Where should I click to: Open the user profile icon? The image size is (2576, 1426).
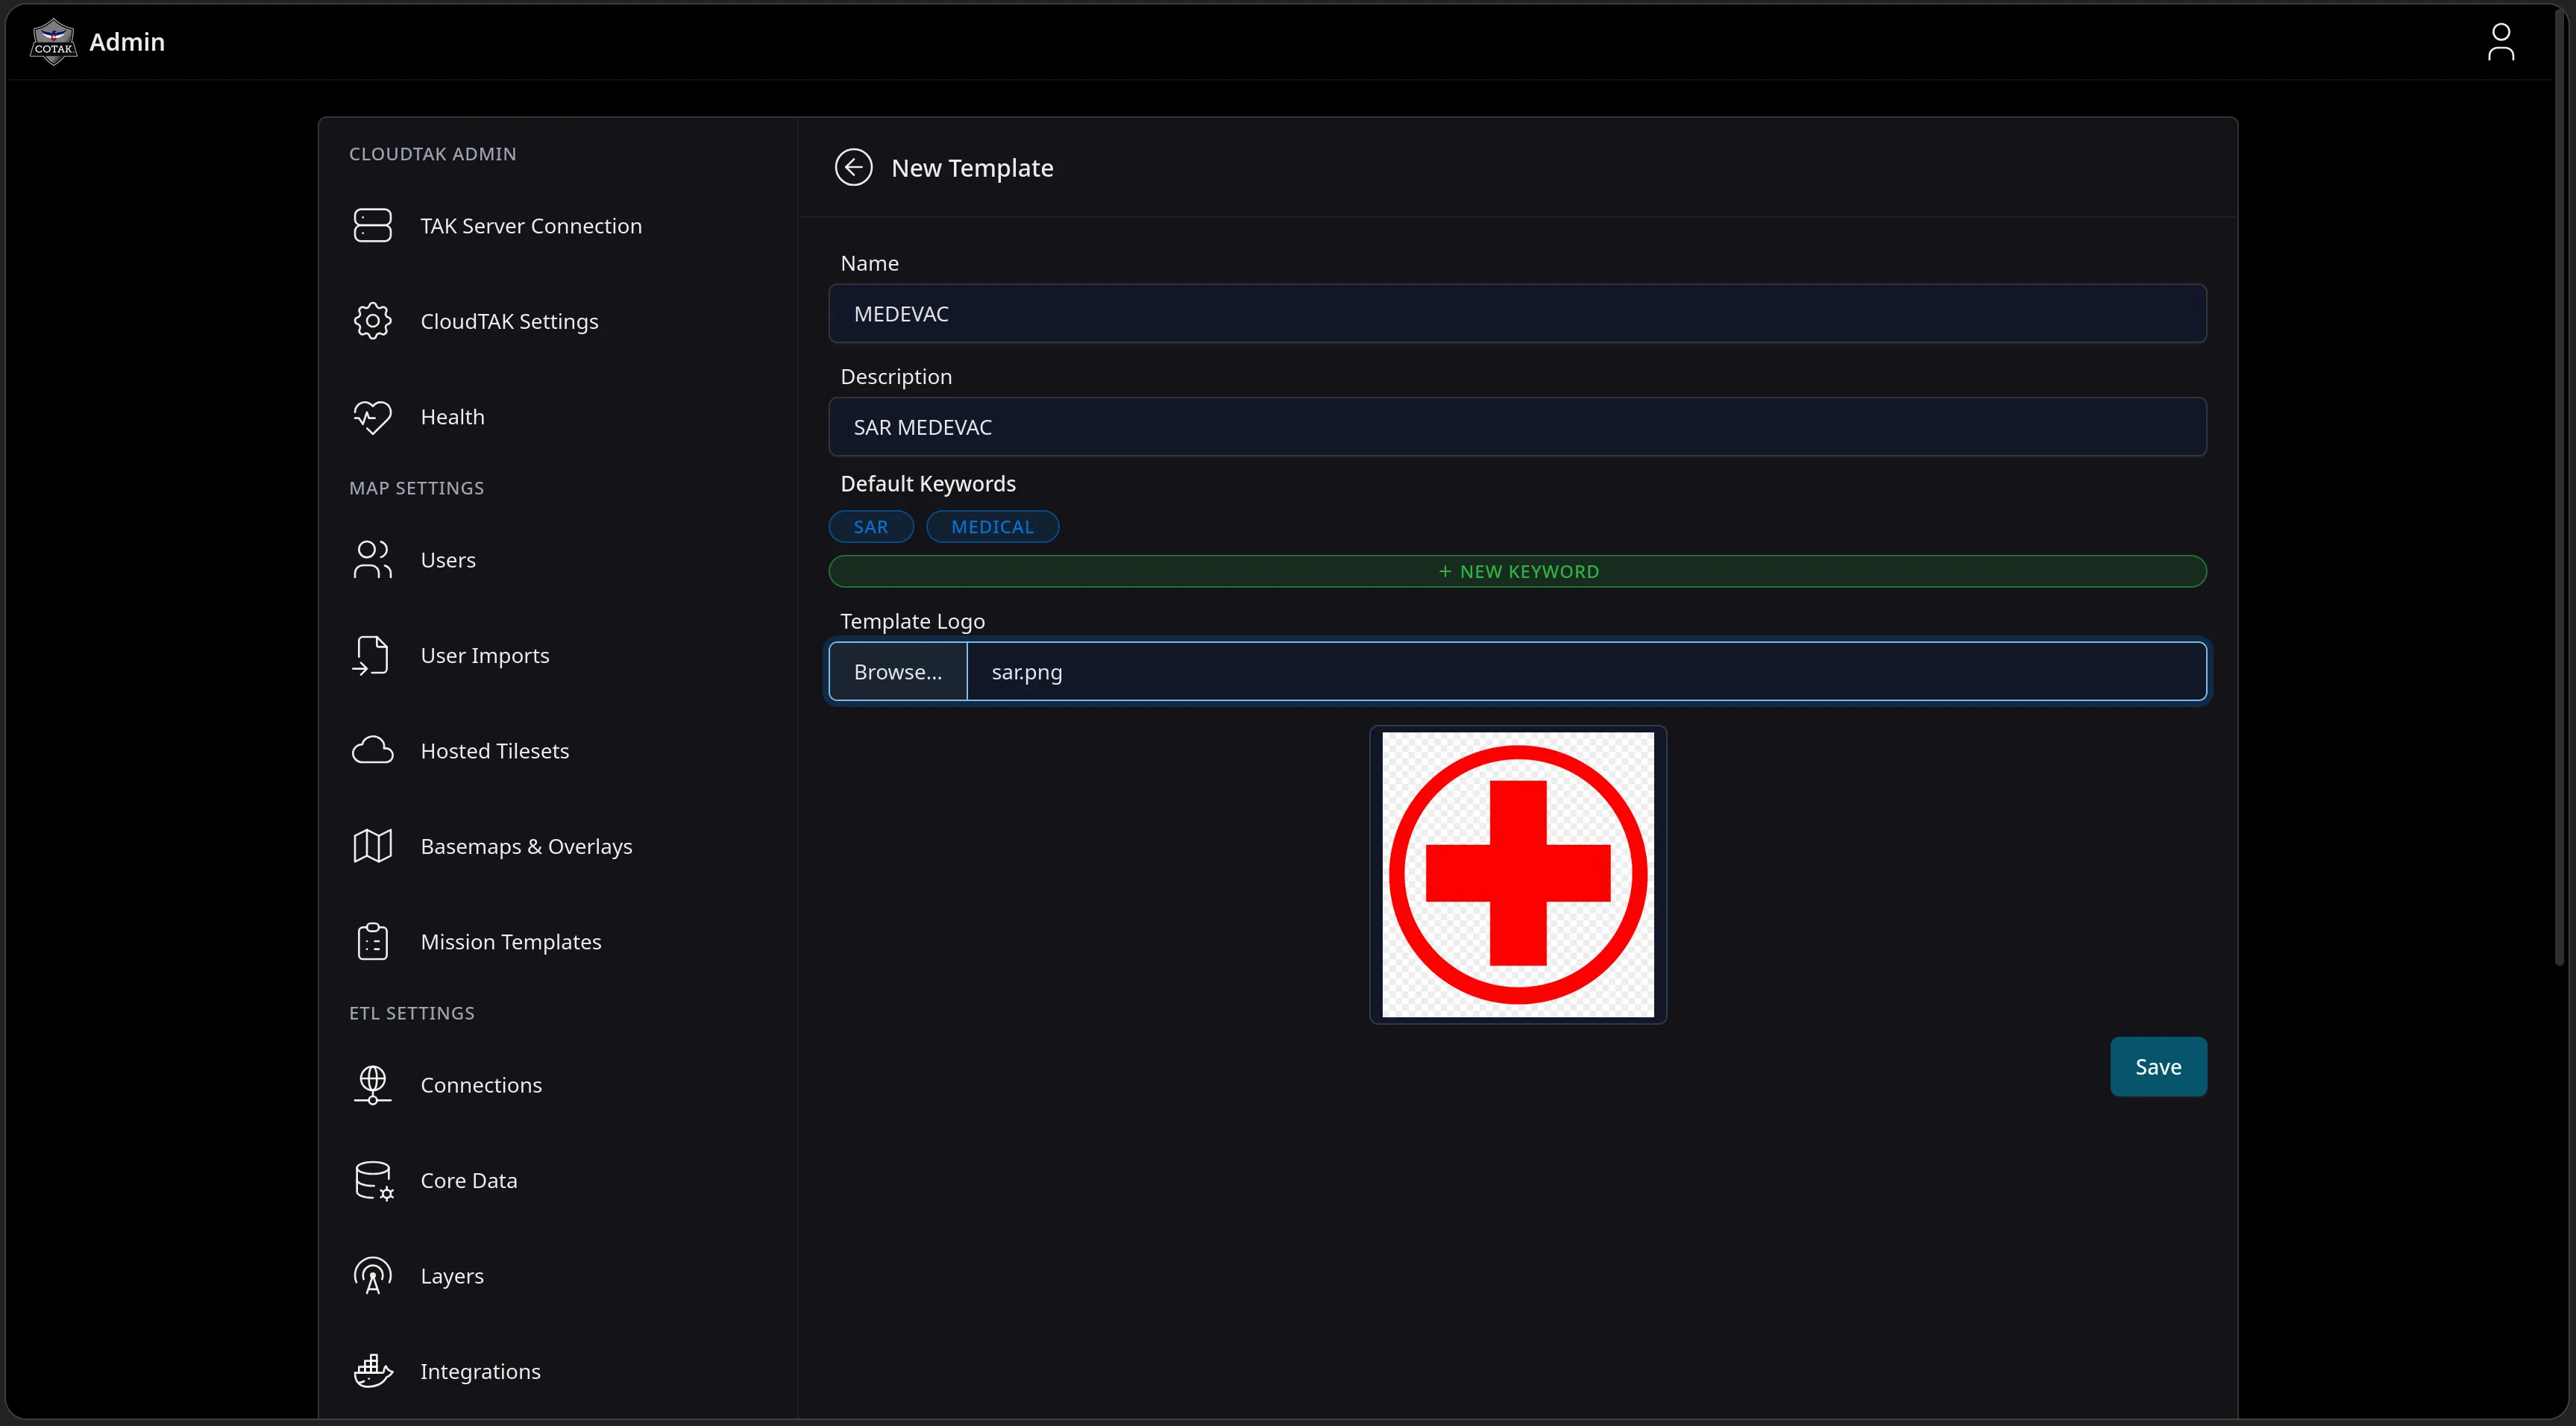2500,42
